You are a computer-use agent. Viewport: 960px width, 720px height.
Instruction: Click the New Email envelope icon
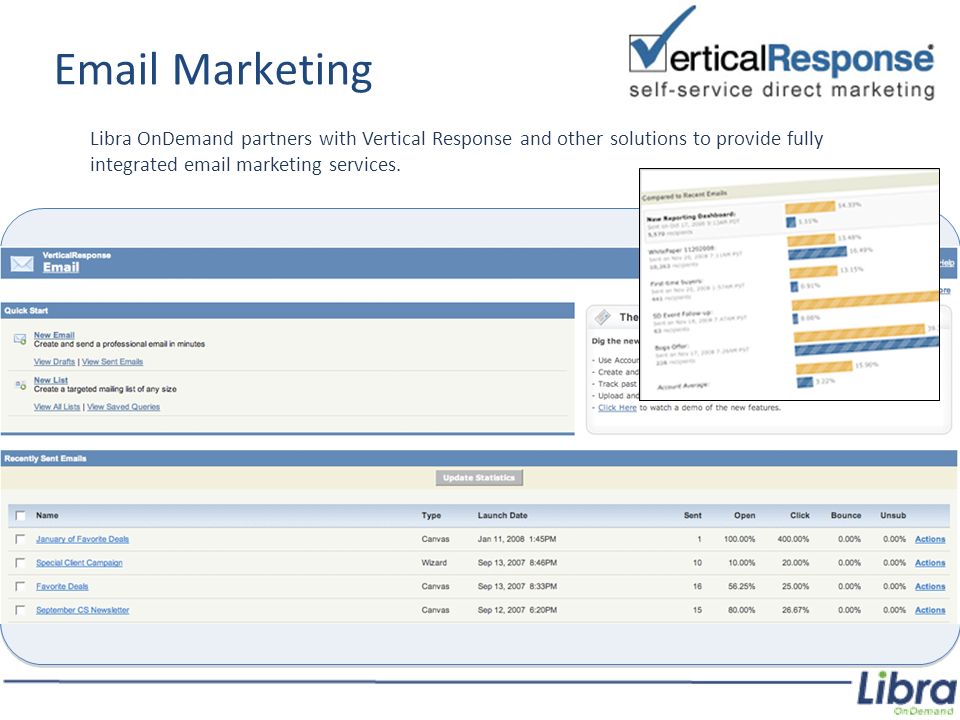[20, 339]
